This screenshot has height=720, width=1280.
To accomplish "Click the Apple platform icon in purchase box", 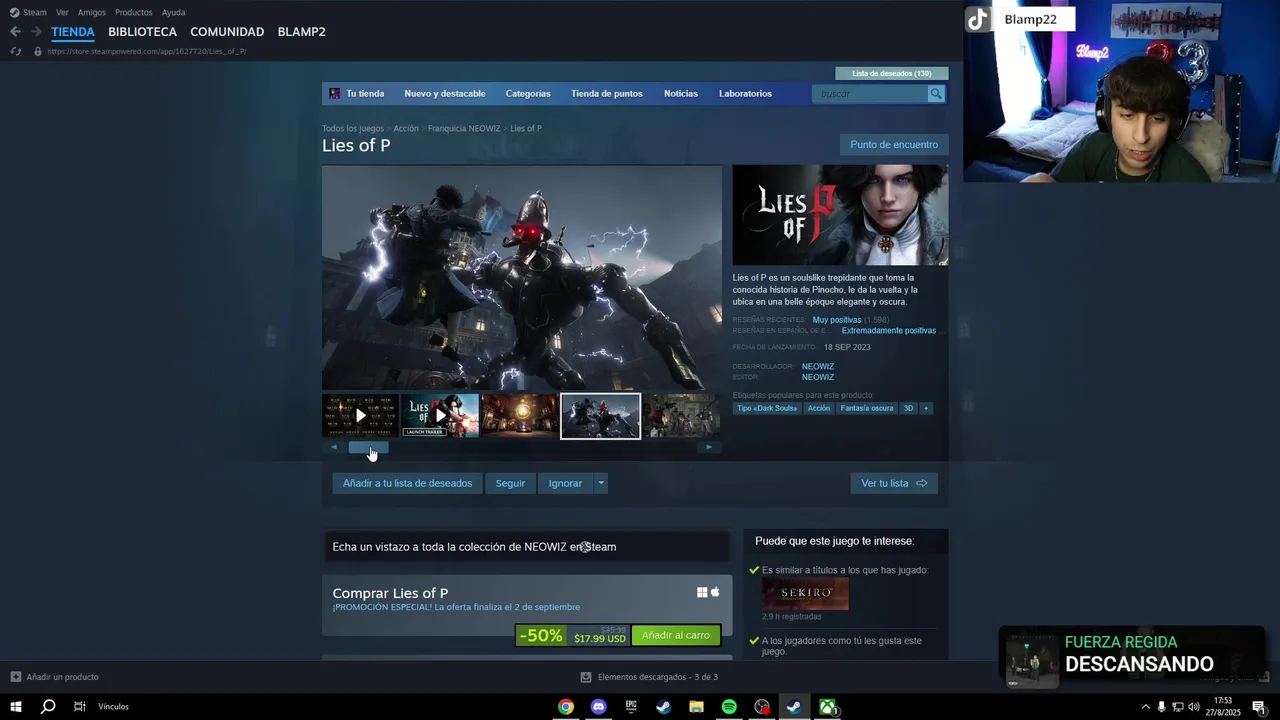I will (x=715, y=592).
